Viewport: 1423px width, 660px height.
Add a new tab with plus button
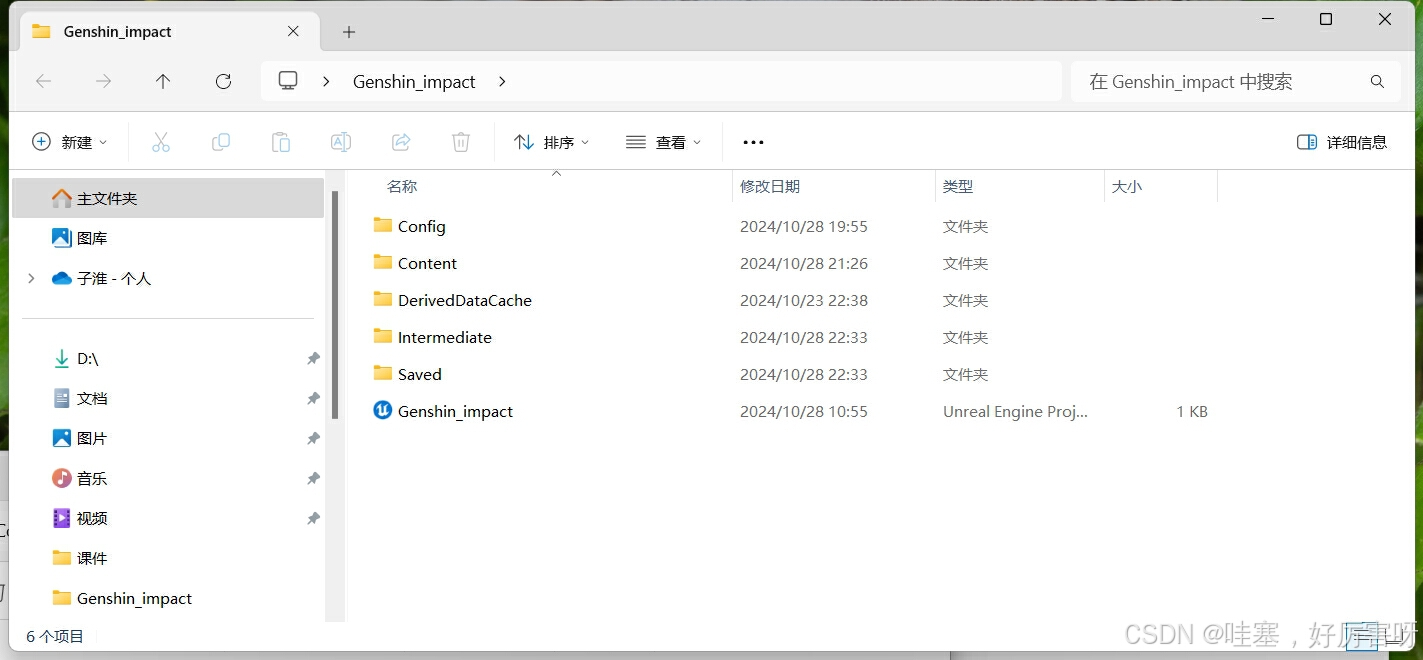coord(349,32)
